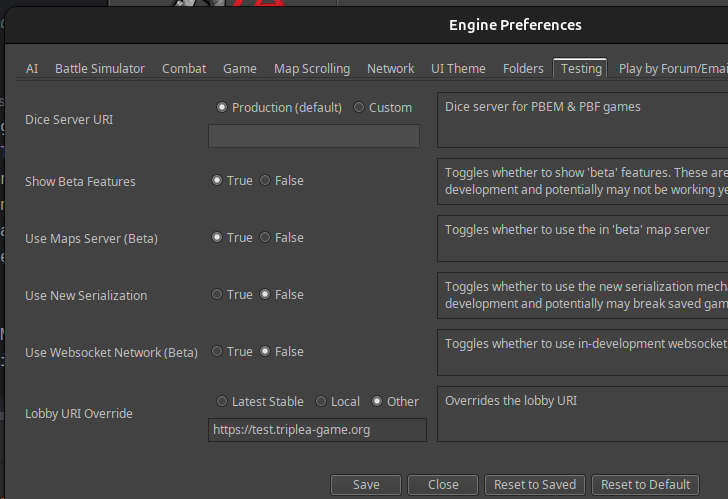This screenshot has height=499, width=728.
Task: Switch to Map Scrolling tab
Action: tap(312, 69)
